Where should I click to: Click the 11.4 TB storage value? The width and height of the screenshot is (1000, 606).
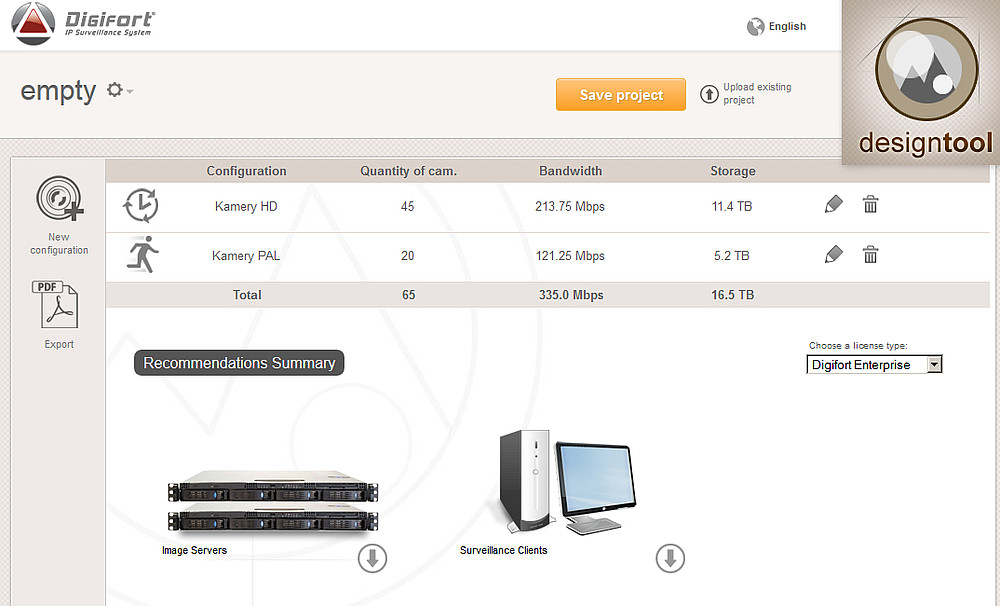(x=732, y=206)
